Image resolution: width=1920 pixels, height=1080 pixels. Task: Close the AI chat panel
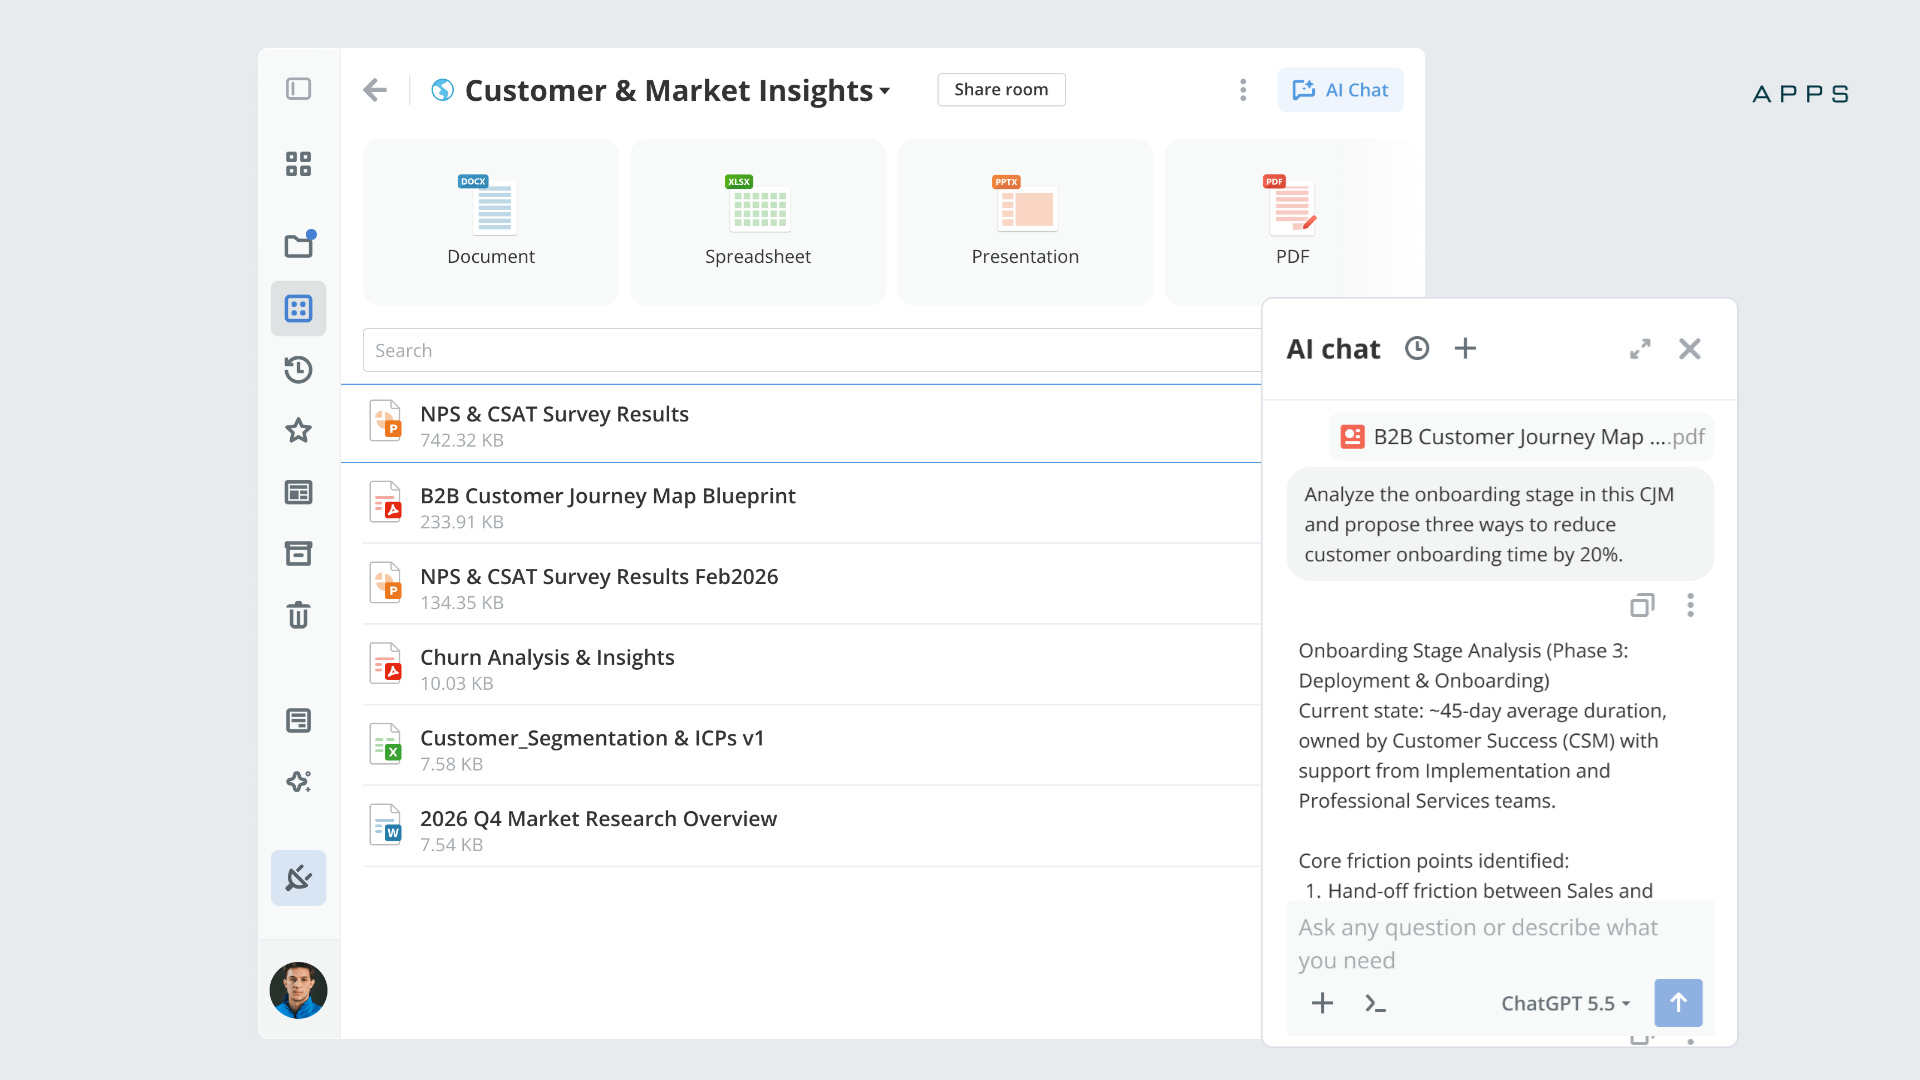point(1690,349)
